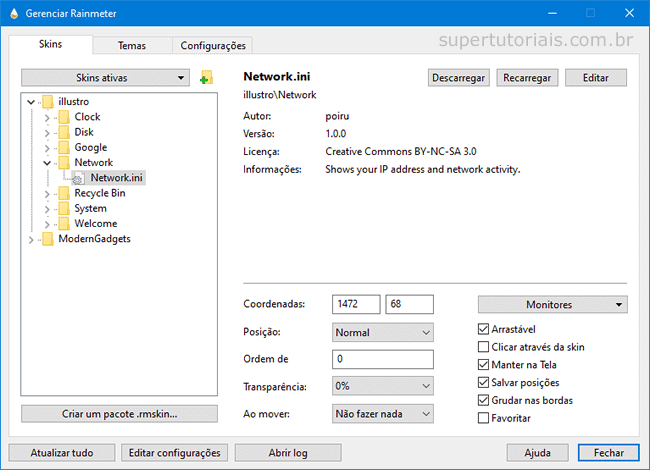This screenshot has height=470, width=650.
Task: Click the Recycle Bin folder icon
Action: 63,193
